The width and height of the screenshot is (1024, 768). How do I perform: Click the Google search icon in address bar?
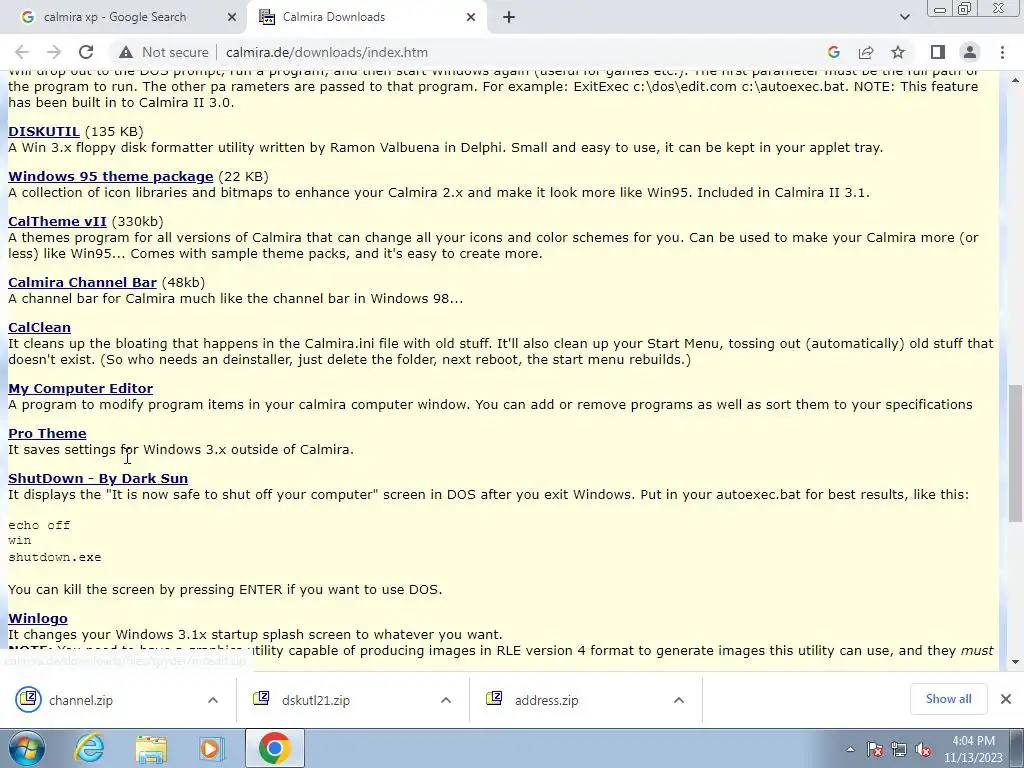(x=833, y=52)
